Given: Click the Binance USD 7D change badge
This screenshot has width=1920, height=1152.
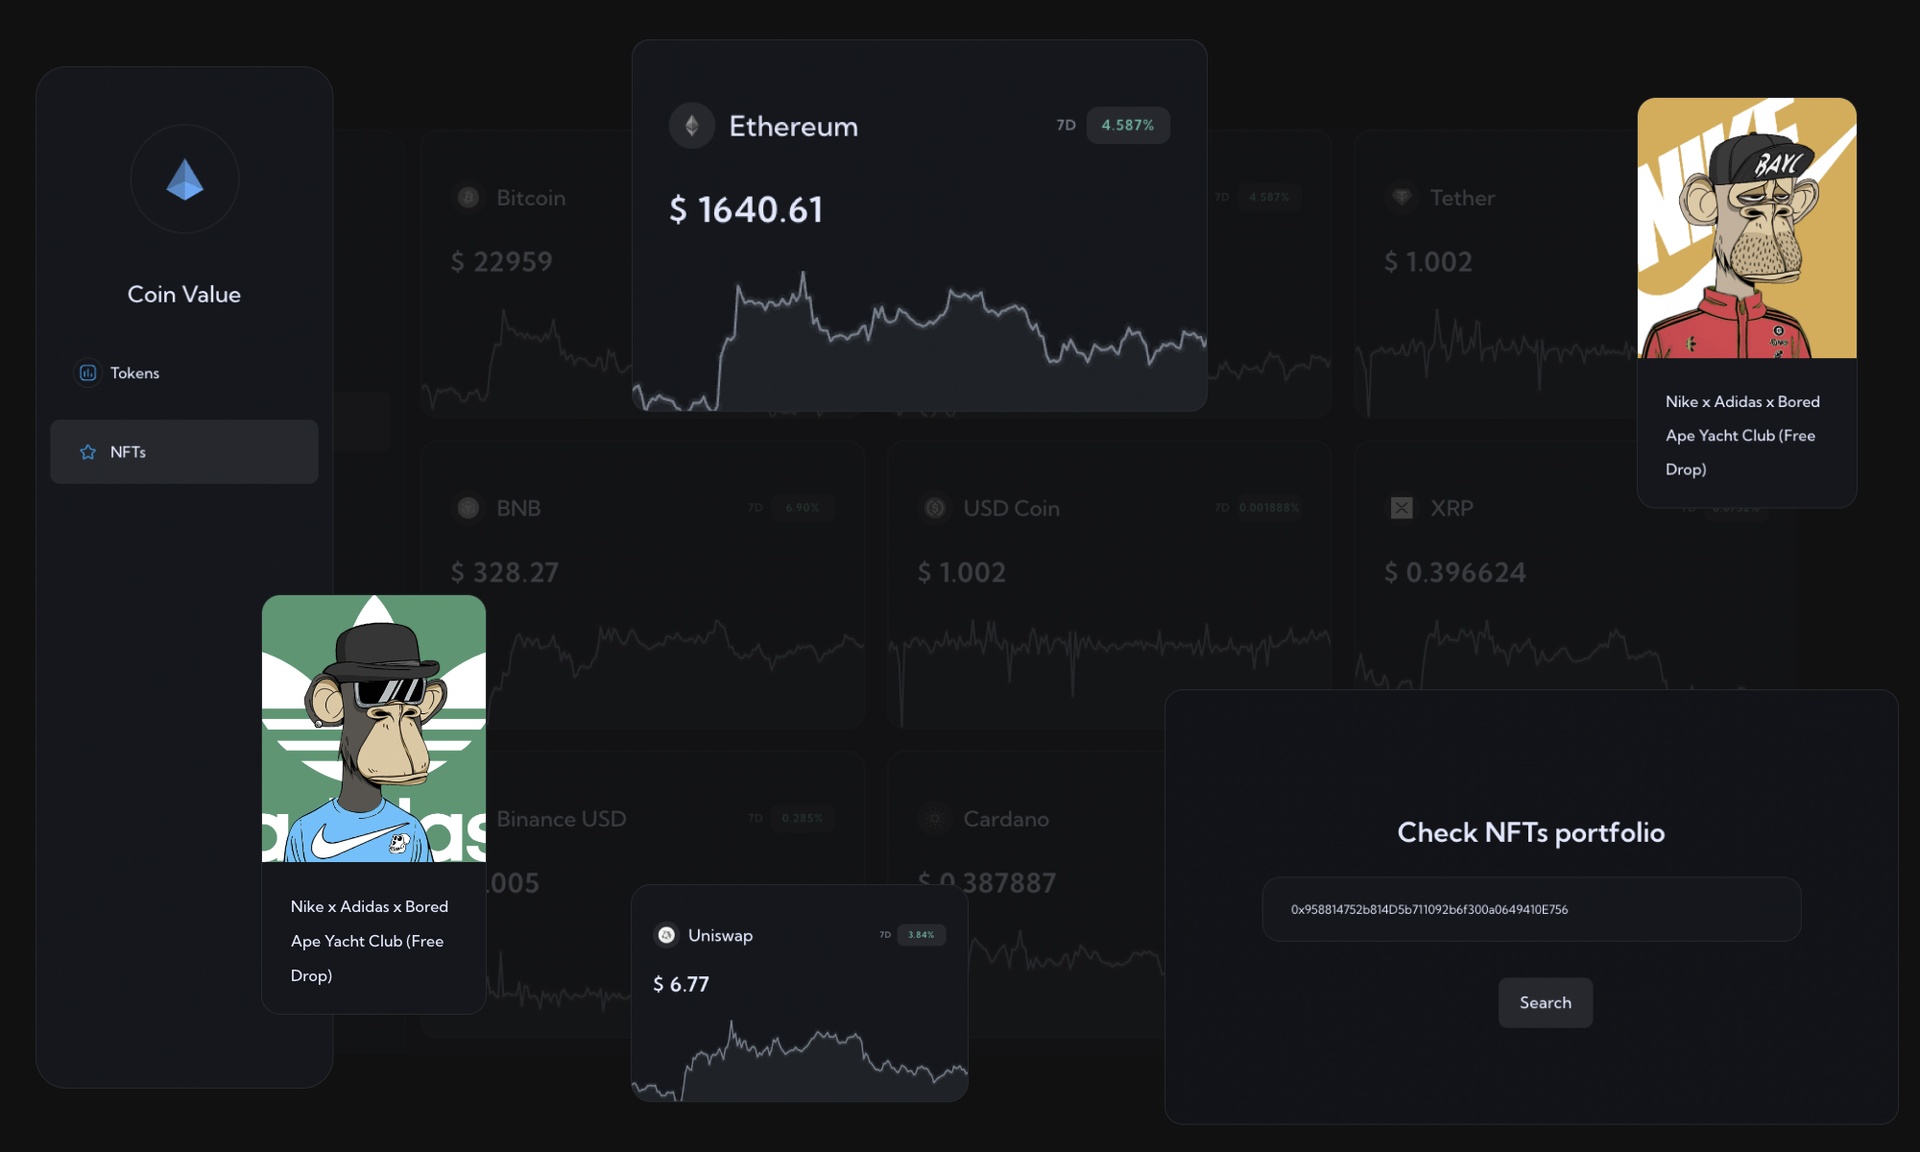Looking at the screenshot, I should (x=802, y=818).
